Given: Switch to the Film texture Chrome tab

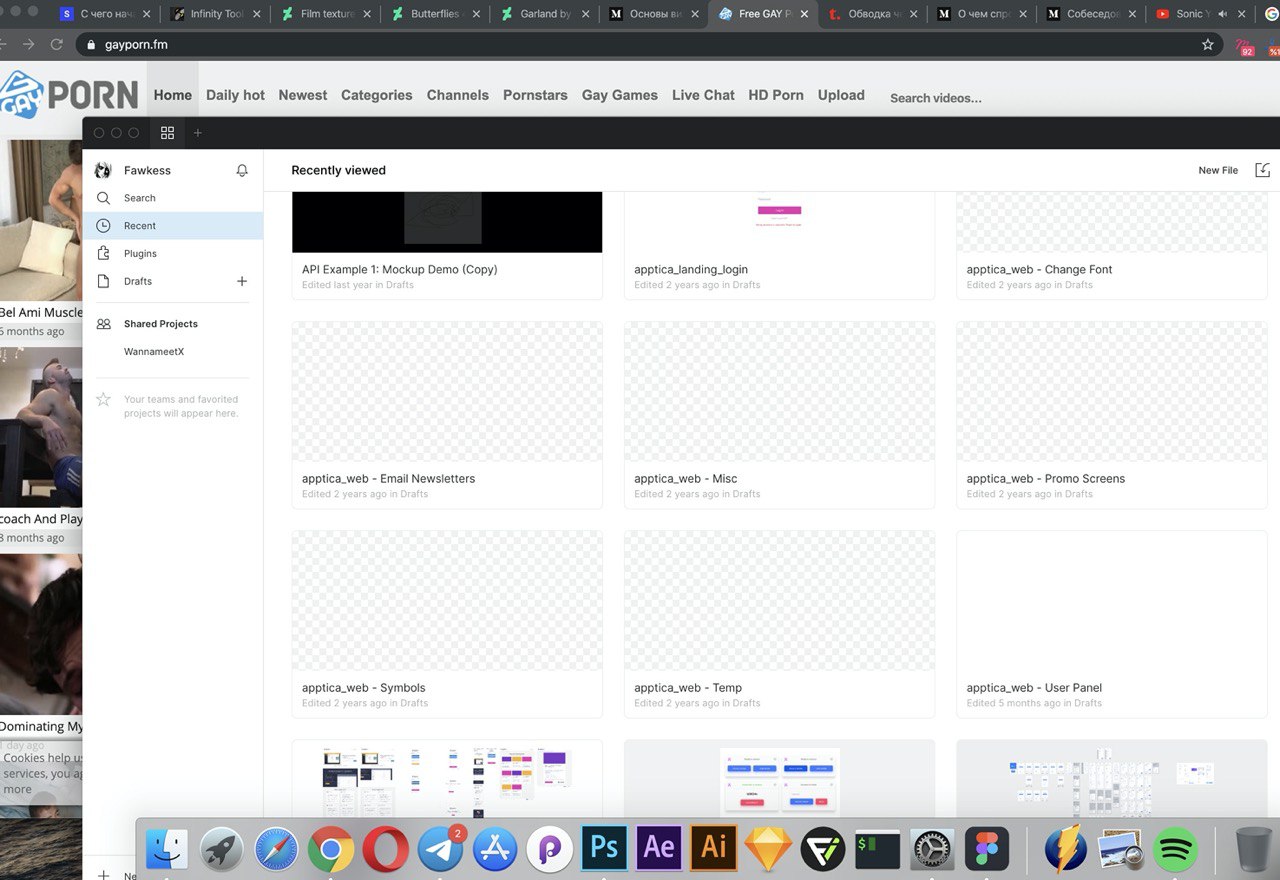Looking at the screenshot, I should (325, 14).
